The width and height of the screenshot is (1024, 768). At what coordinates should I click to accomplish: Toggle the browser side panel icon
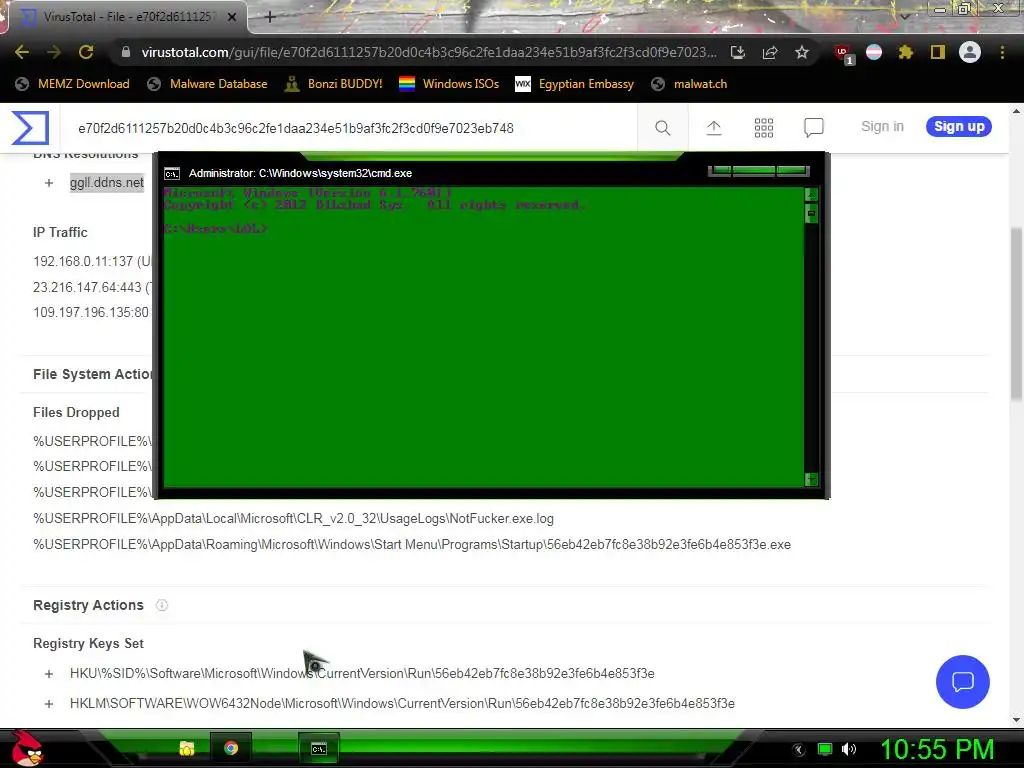(x=938, y=52)
